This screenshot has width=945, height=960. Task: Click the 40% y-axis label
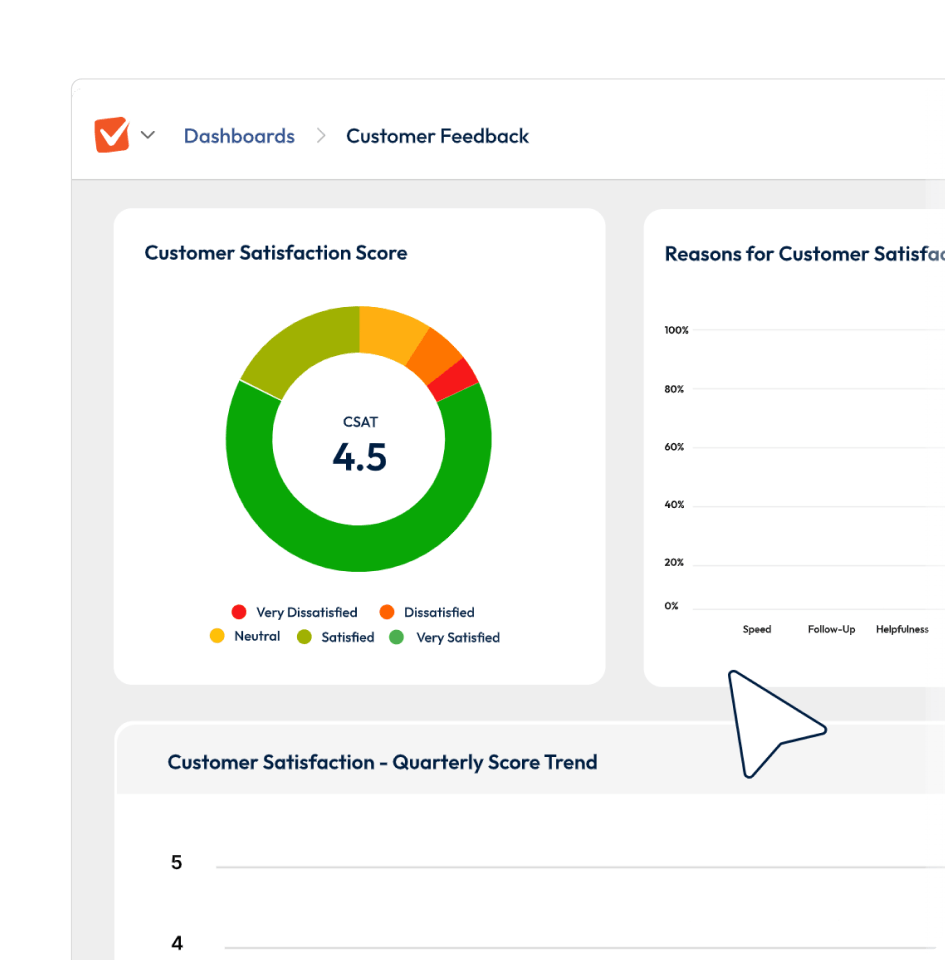click(x=674, y=504)
